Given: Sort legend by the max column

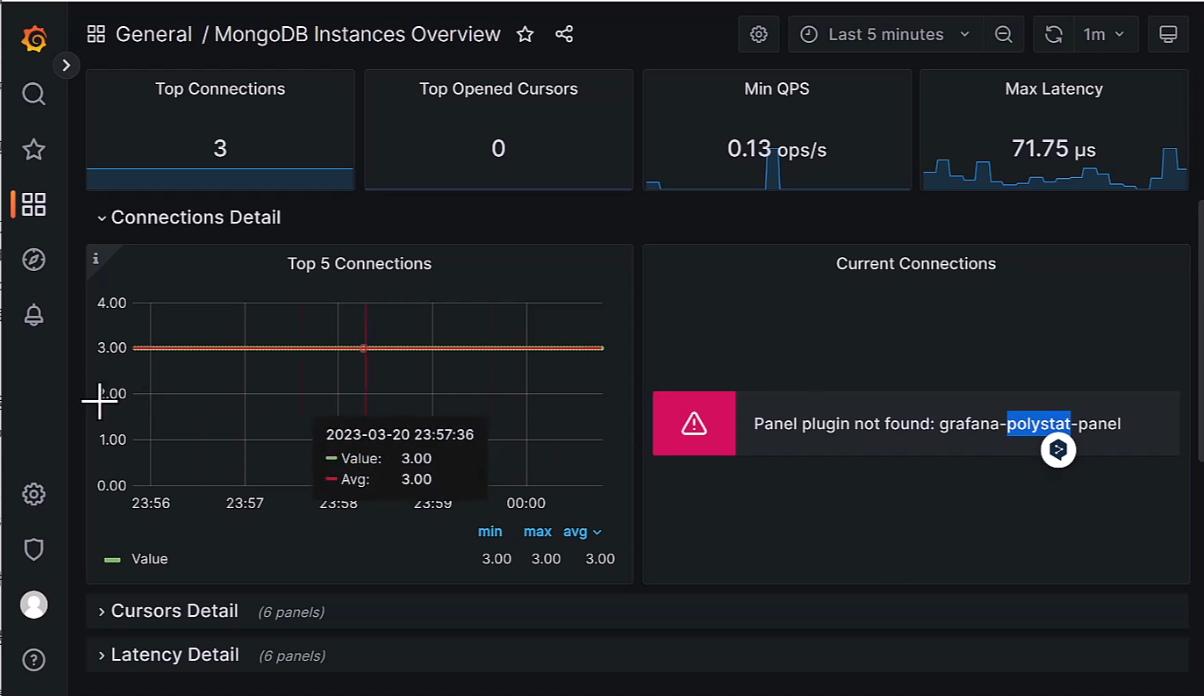Looking at the screenshot, I should click(x=538, y=532).
